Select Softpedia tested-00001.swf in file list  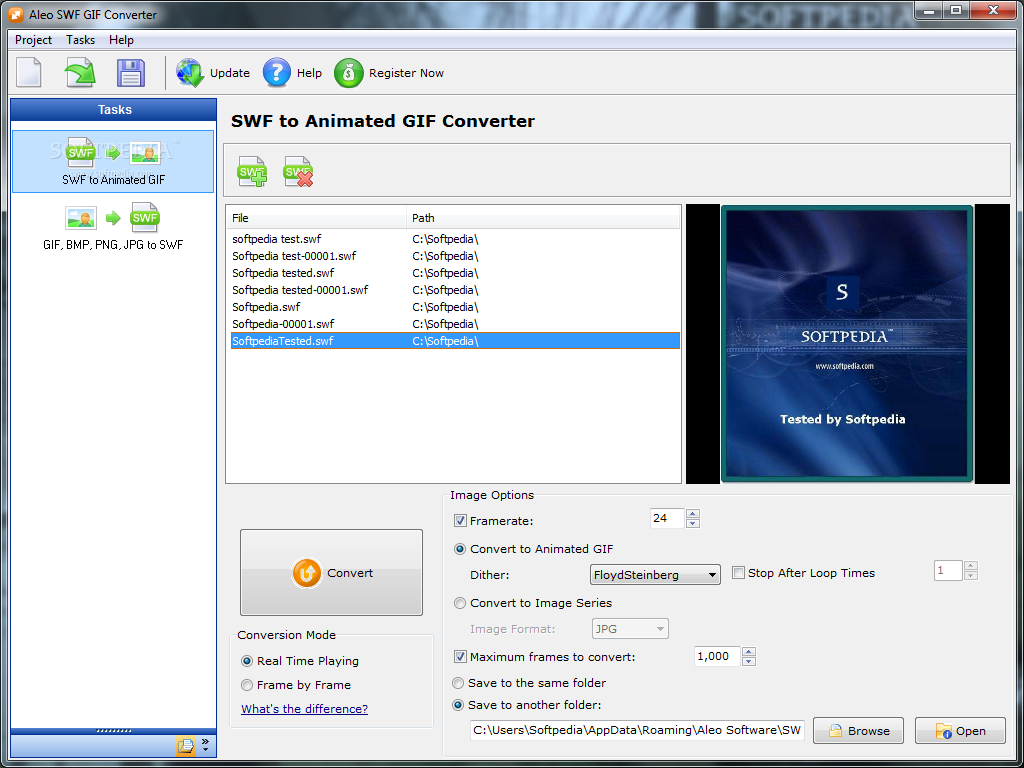point(455,290)
